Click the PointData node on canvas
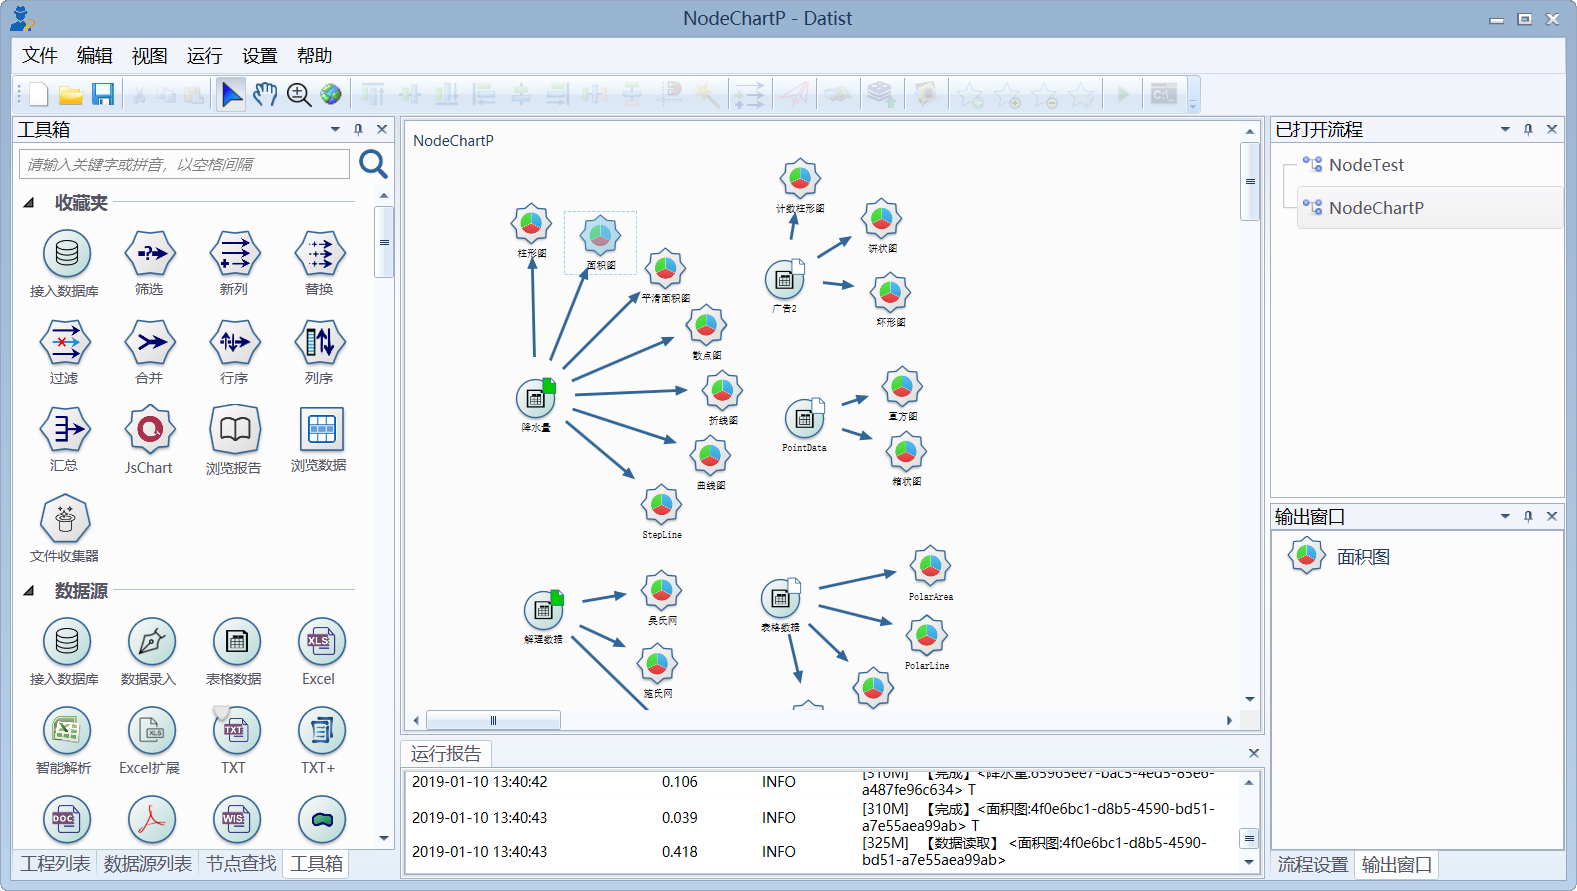This screenshot has width=1577, height=891. 804,419
